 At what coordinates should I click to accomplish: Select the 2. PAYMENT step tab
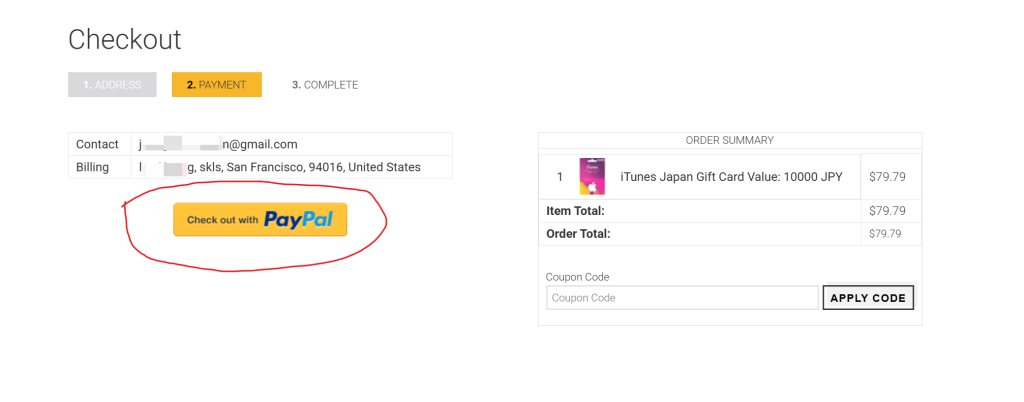[x=217, y=85]
